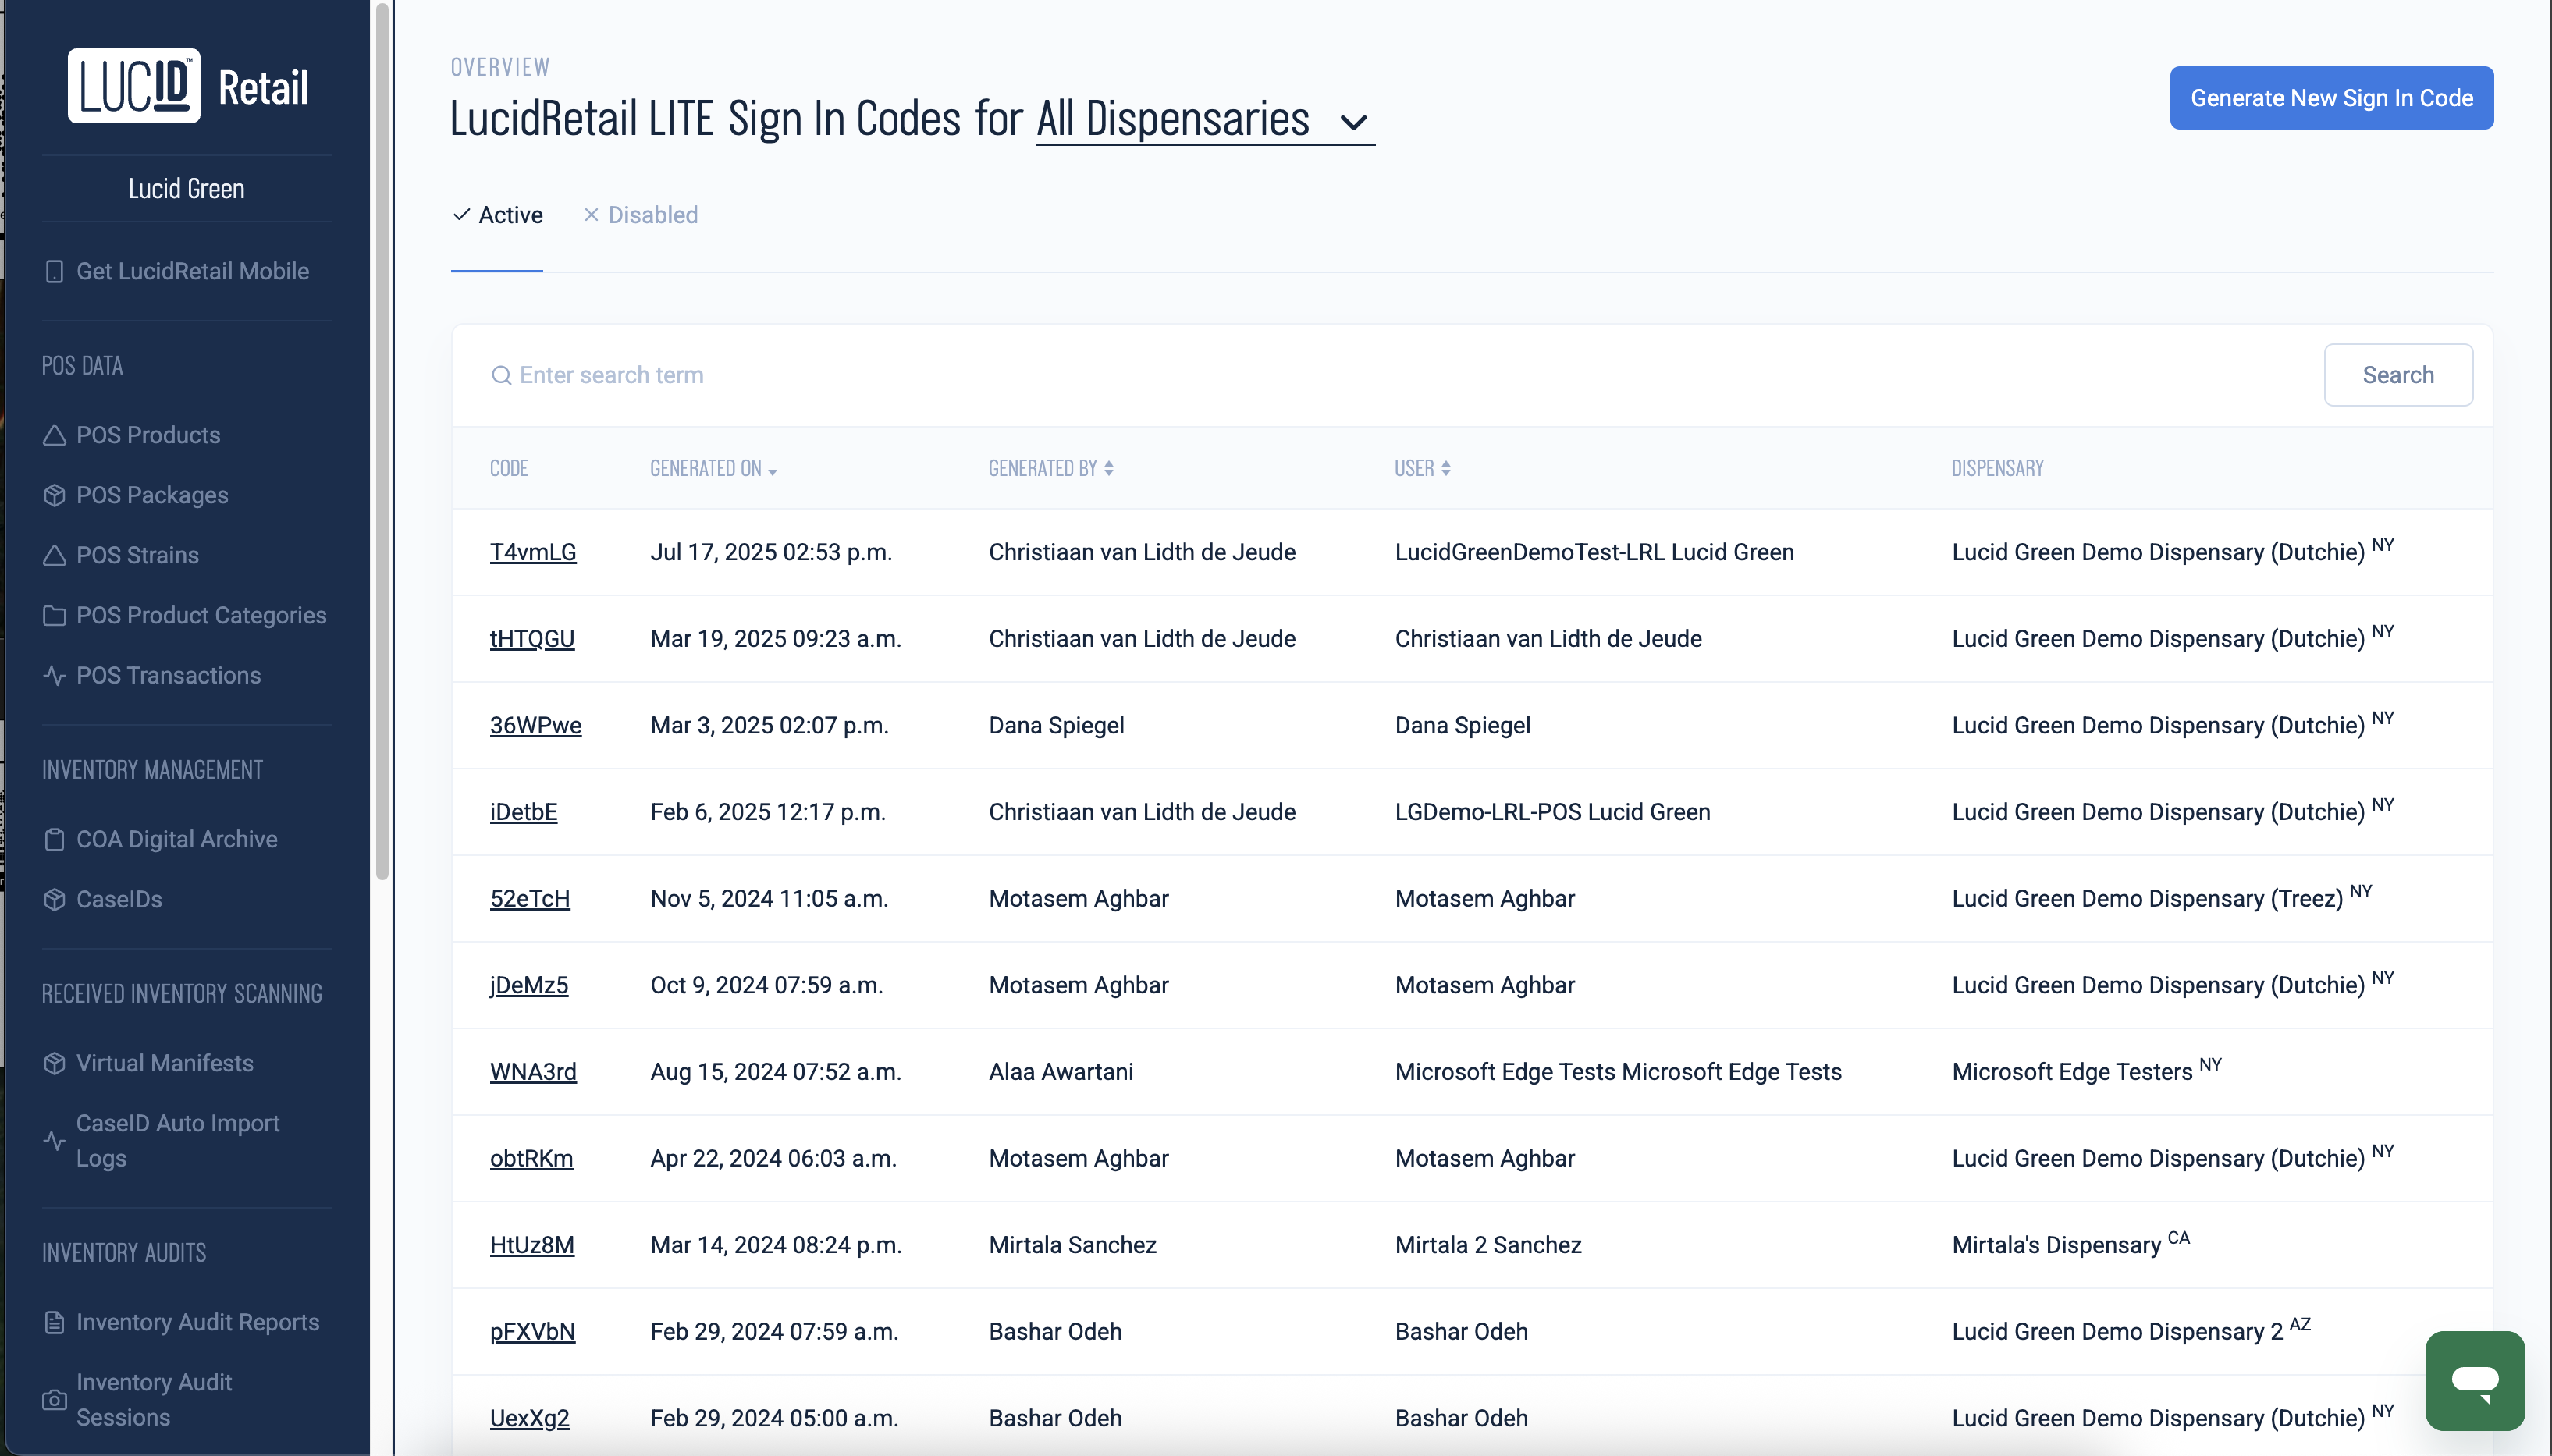Screen dimensions: 2552x1456
Task: Click the mobile phone icon beside Get LucidRetail Mobile
Action: click(54, 272)
